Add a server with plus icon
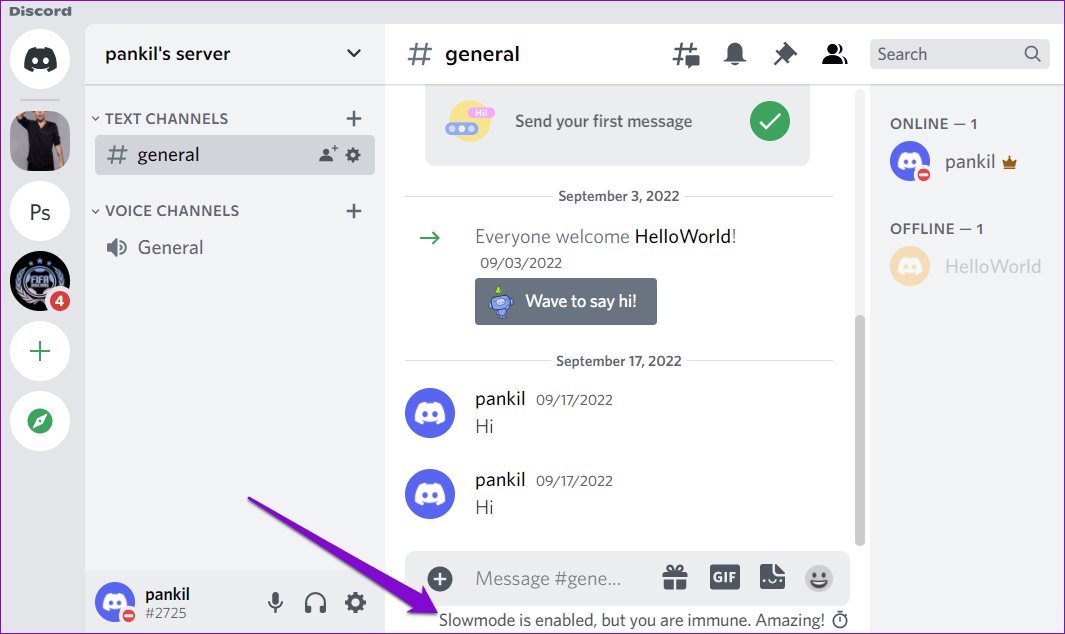 click(40, 351)
